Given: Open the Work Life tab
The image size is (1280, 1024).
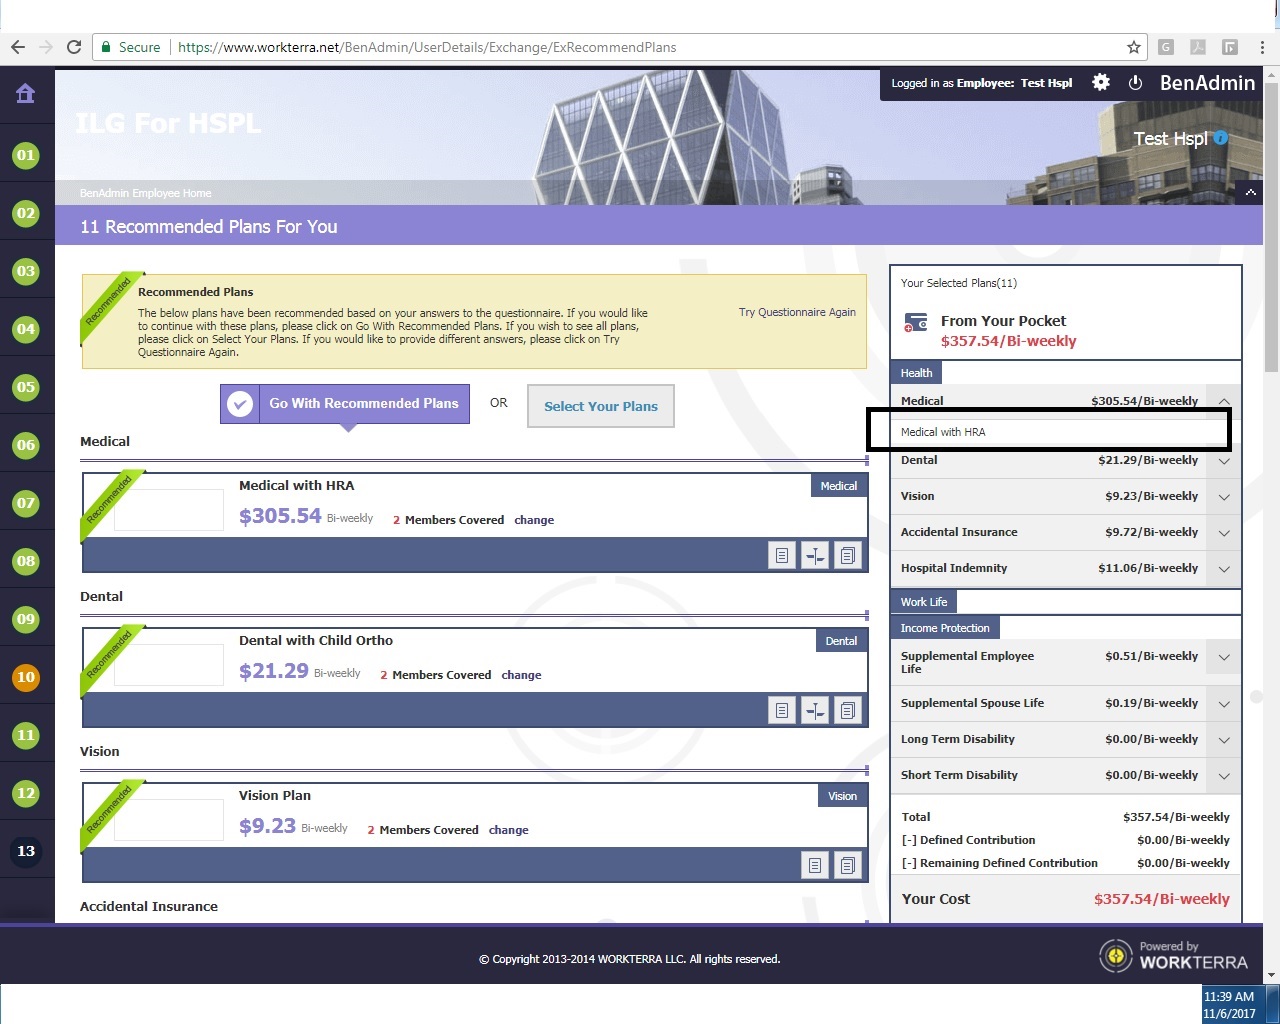Looking at the screenshot, I should click(x=923, y=602).
